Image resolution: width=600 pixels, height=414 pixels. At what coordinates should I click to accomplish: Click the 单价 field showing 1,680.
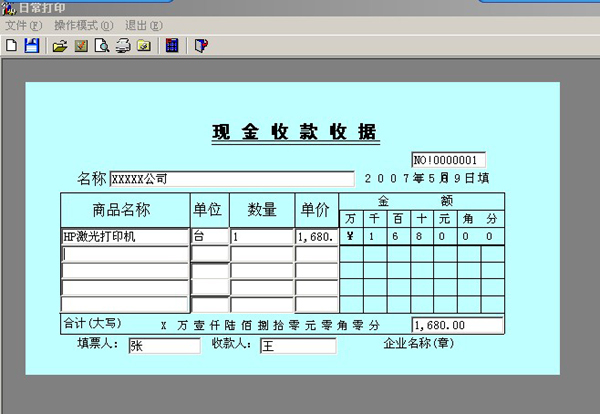(x=316, y=237)
